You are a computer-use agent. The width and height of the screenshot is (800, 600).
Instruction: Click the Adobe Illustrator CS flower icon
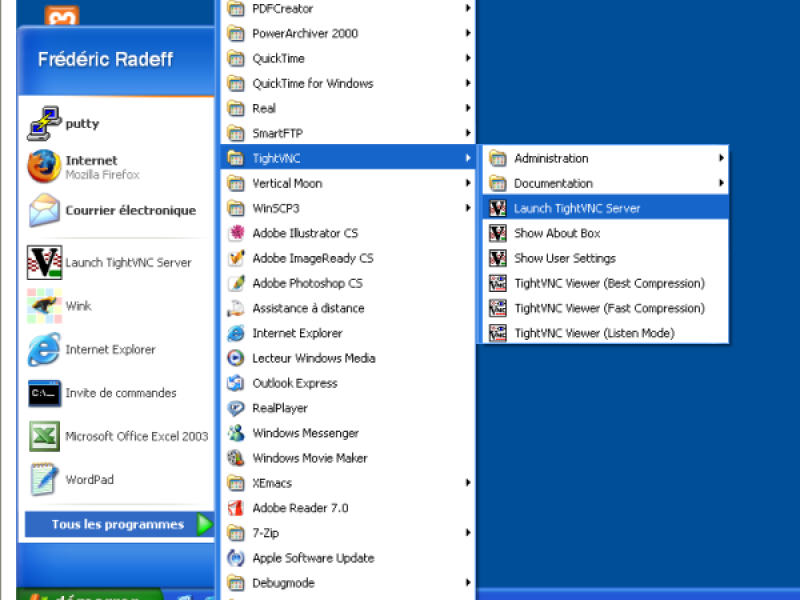[236, 233]
